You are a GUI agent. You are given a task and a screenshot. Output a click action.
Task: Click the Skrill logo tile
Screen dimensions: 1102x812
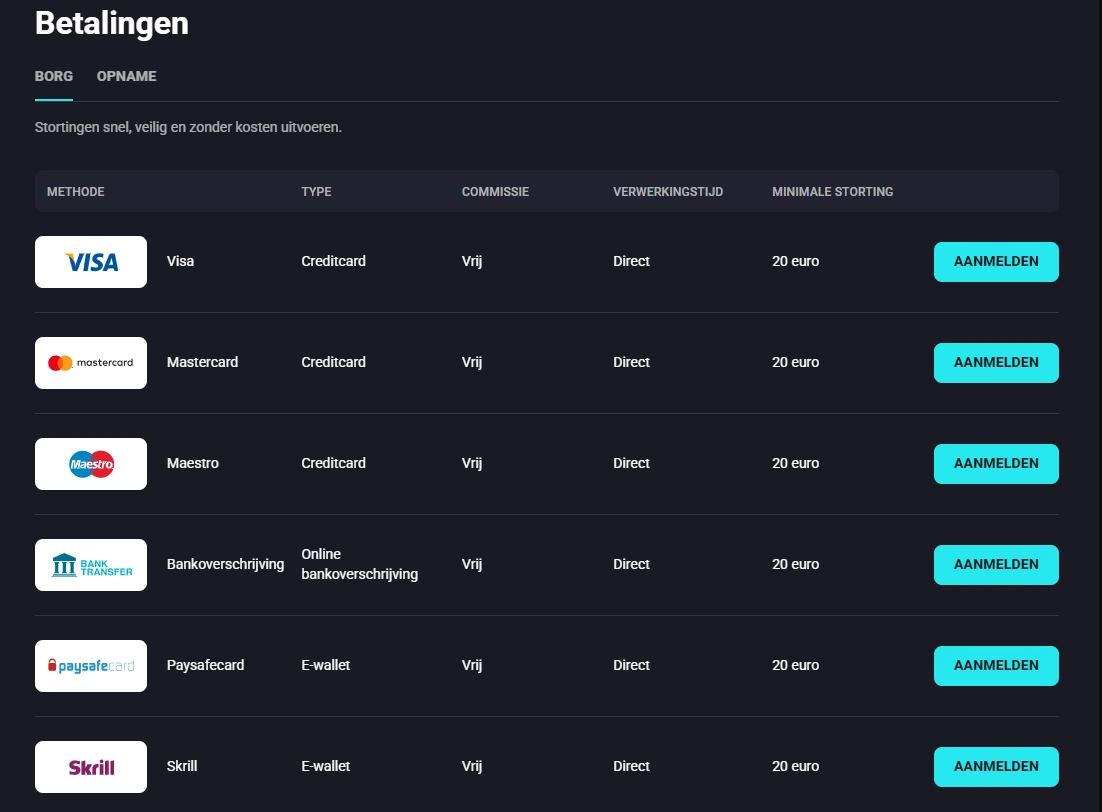point(91,767)
